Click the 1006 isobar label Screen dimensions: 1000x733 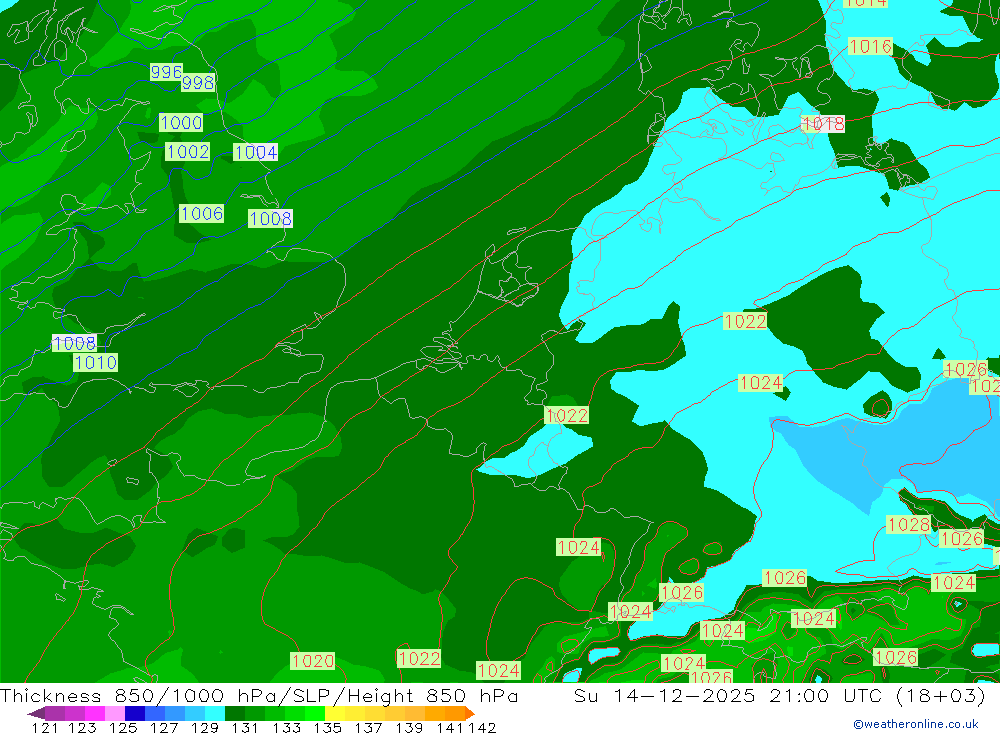click(202, 214)
